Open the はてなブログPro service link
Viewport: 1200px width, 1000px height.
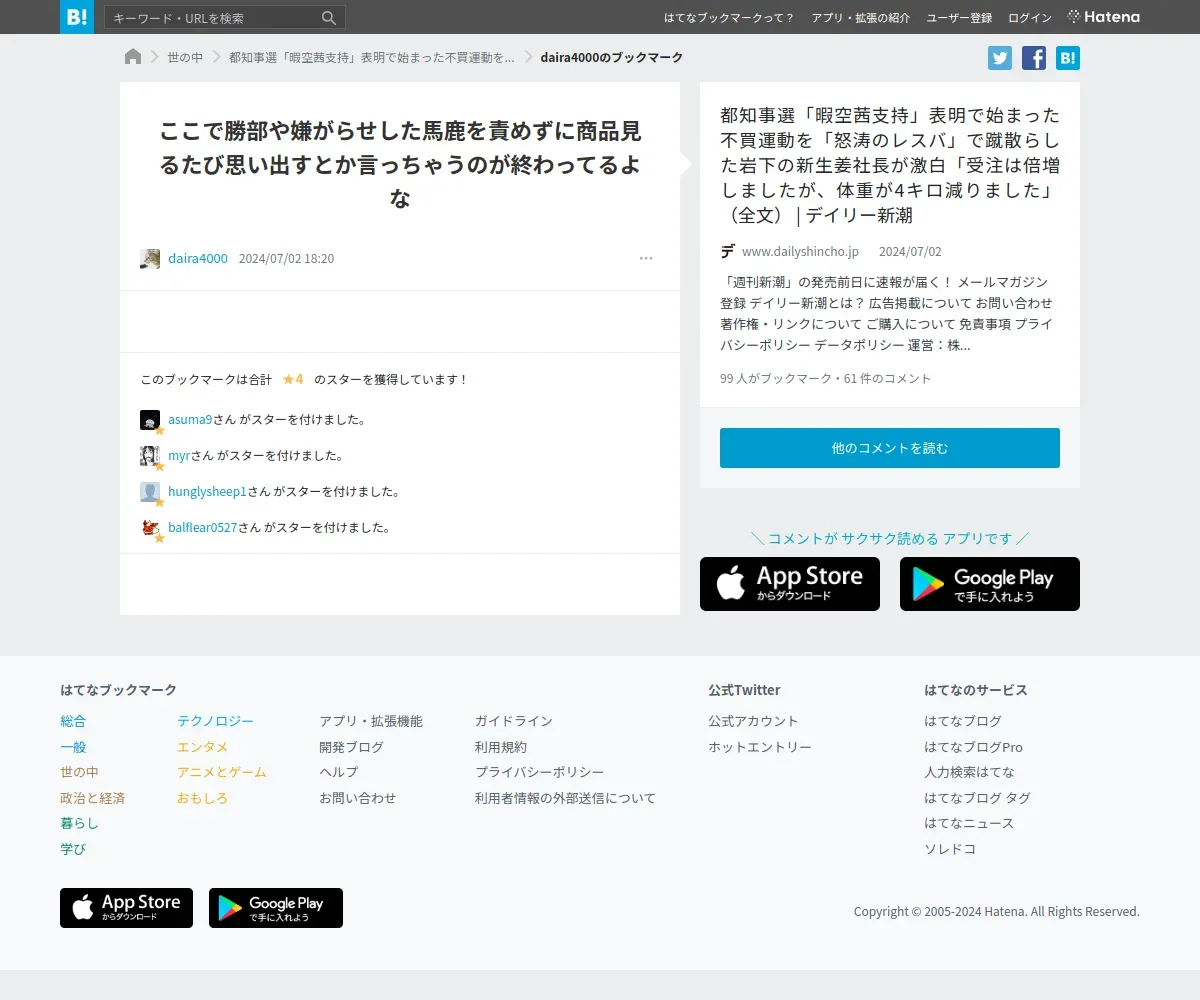973,747
